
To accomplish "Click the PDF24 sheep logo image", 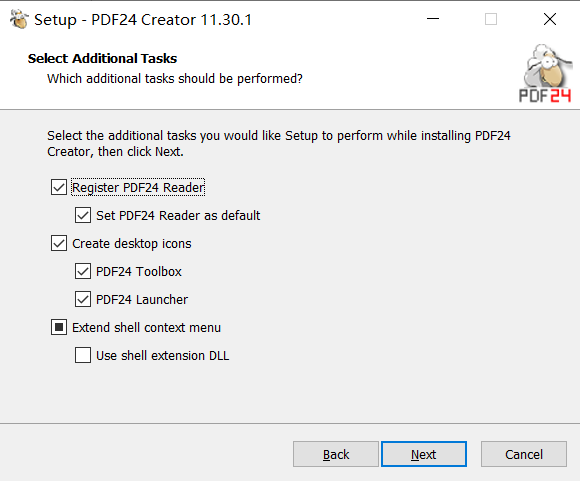I will 546,73.
